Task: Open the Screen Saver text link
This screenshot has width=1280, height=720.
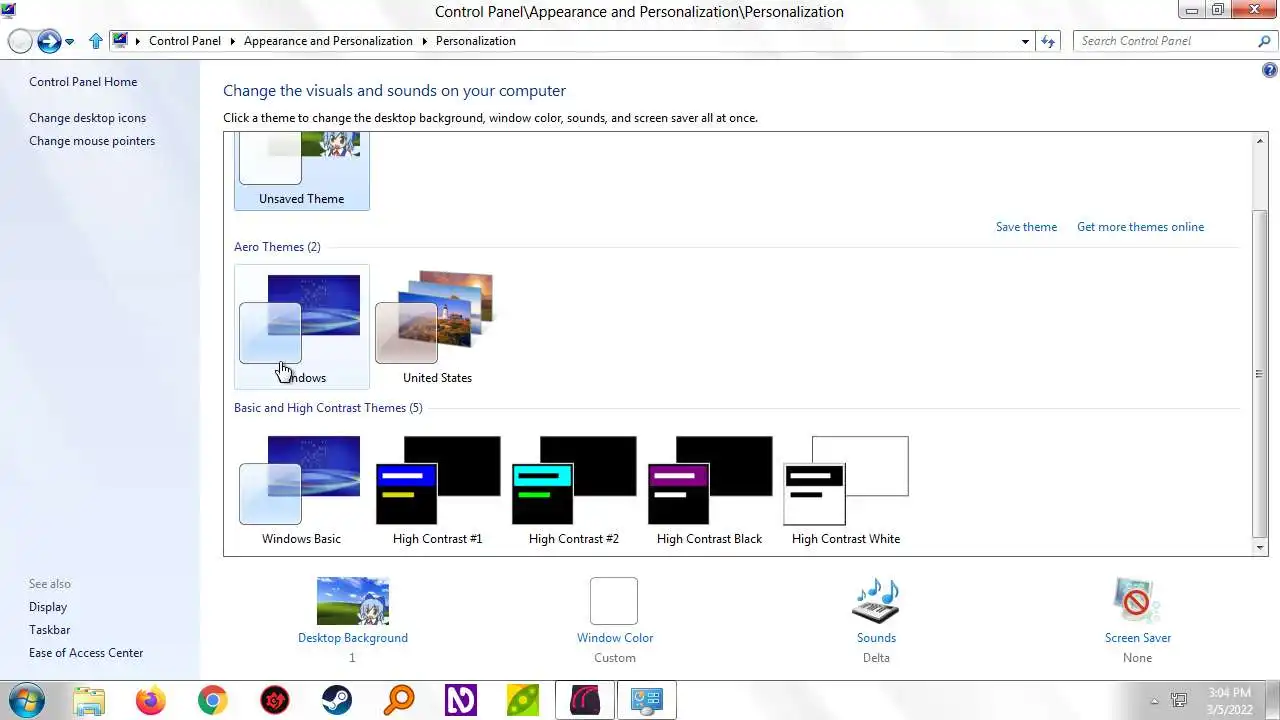Action: click(1138, 638)
